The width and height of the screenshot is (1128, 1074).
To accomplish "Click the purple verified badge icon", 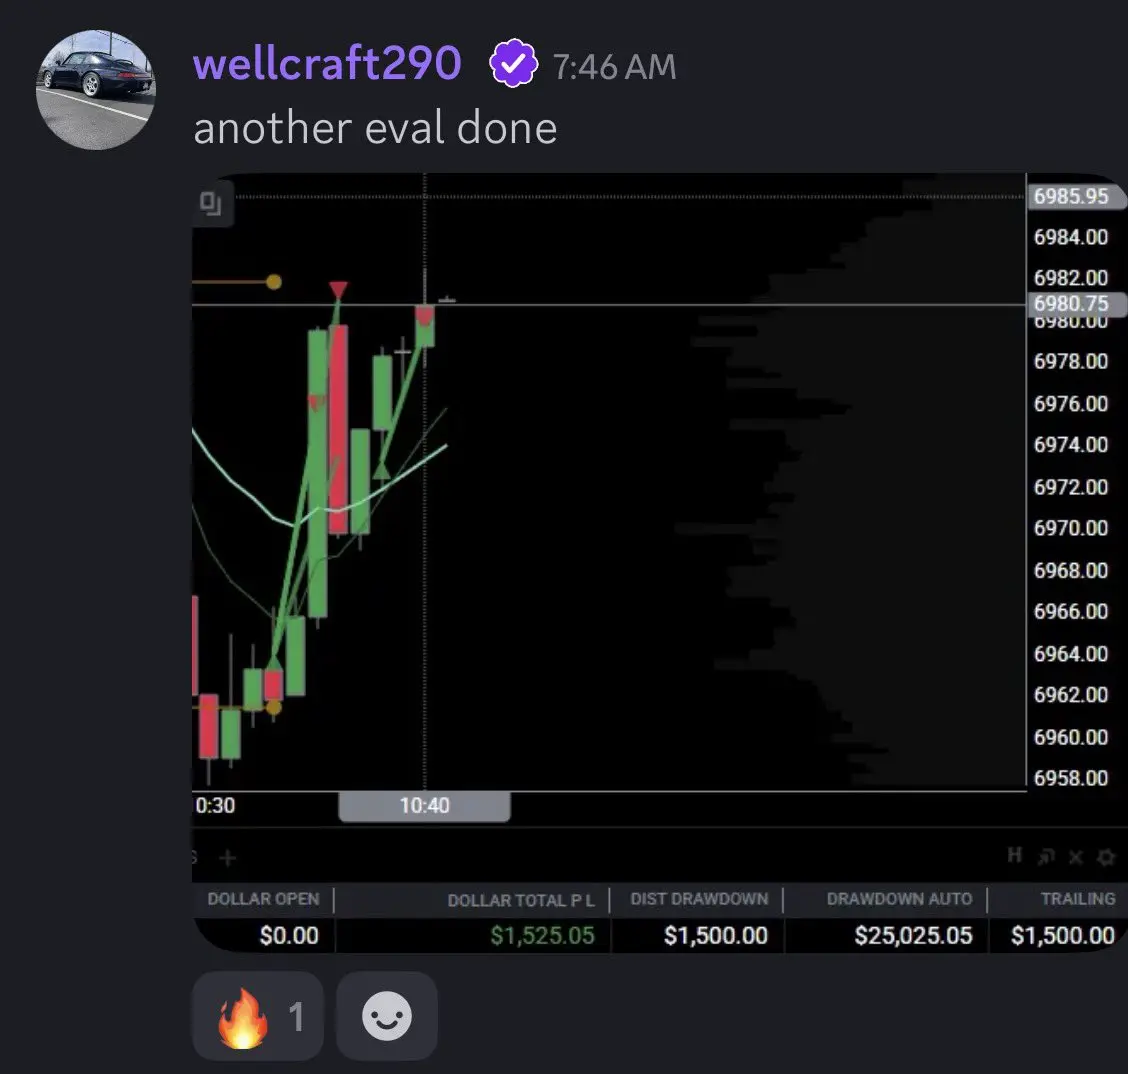I will pos(513,64).
